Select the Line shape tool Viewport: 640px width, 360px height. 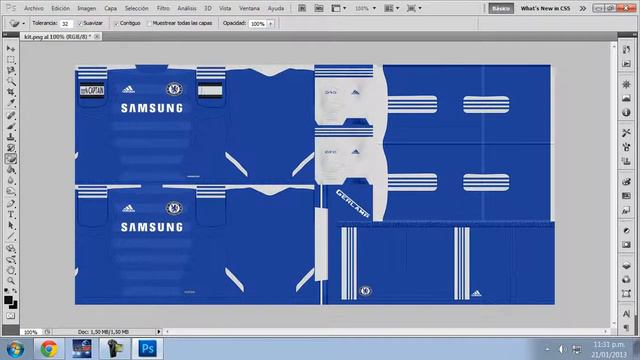(x=11, y=236)
